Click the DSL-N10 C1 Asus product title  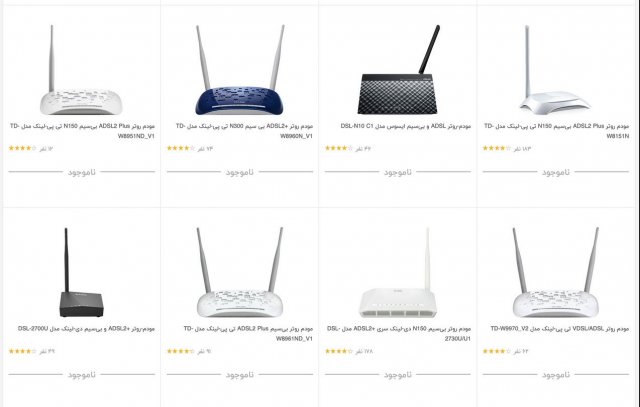tap(406, 126)
